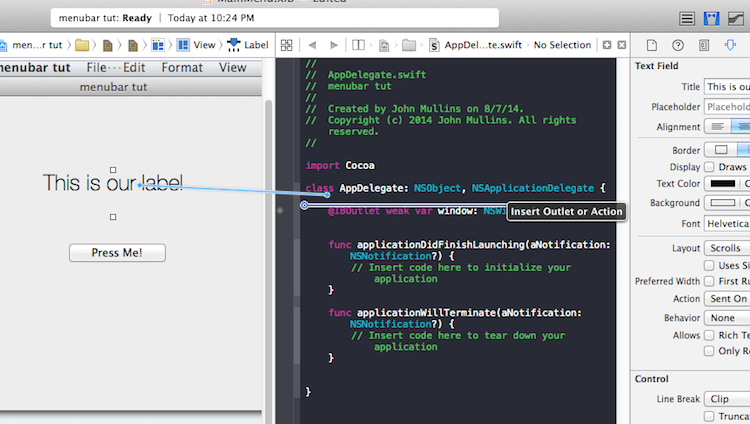Open the Line Break dropdown showing Clip
This screenshot has width=750, height=424.
coord(727,398)
